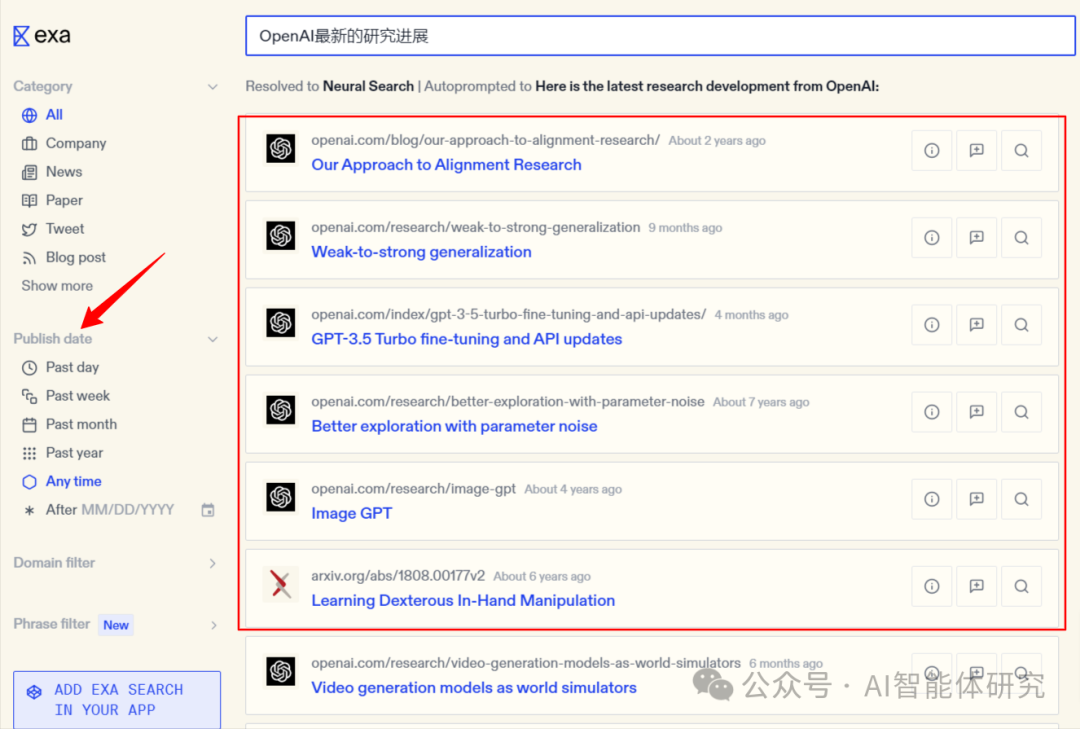
Task: Show info for GPT-3.5 Turbo fine-tuning result
Action: (x=931, y=325)
